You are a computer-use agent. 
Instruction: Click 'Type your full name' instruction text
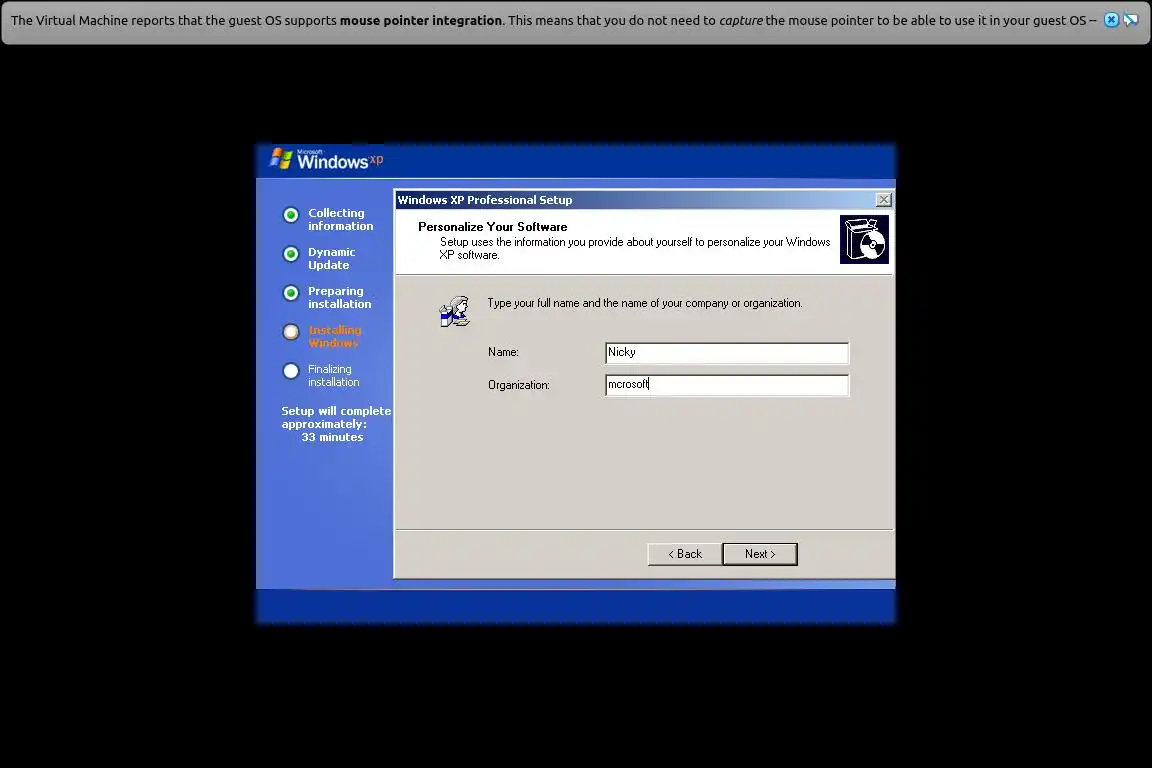tap(644, 303)
